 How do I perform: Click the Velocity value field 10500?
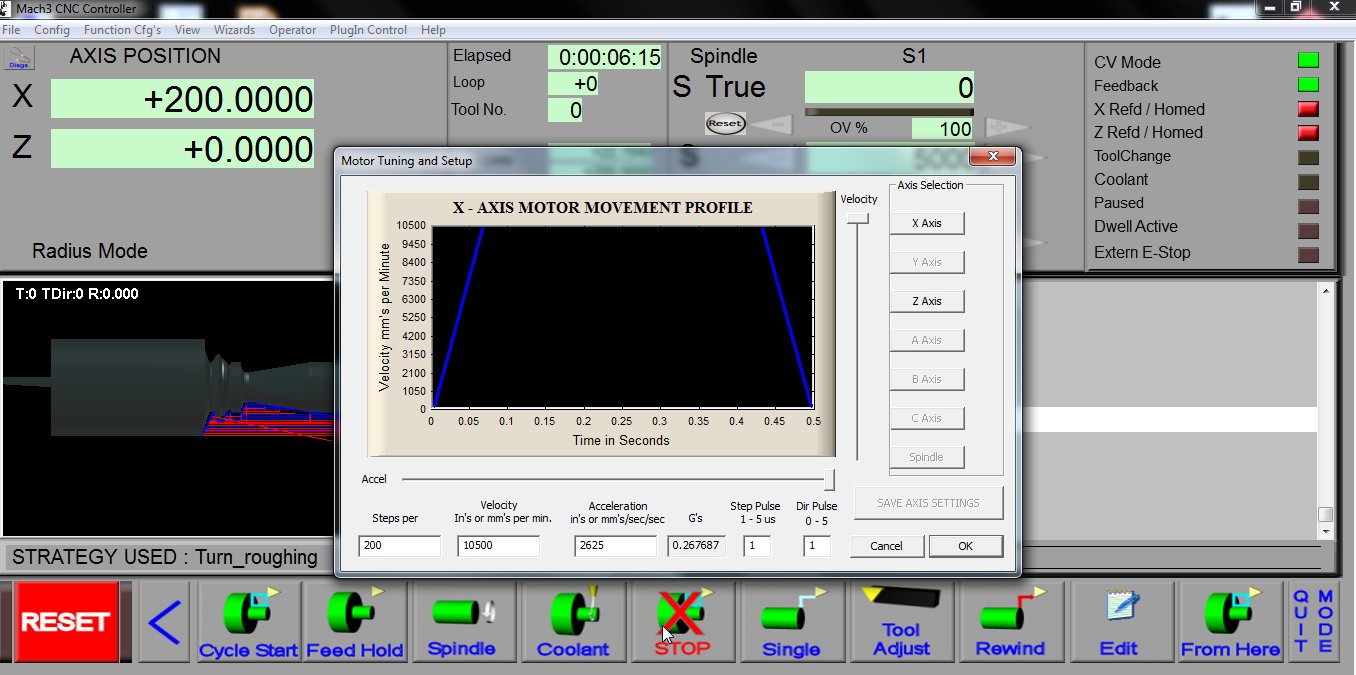(498, 546)
